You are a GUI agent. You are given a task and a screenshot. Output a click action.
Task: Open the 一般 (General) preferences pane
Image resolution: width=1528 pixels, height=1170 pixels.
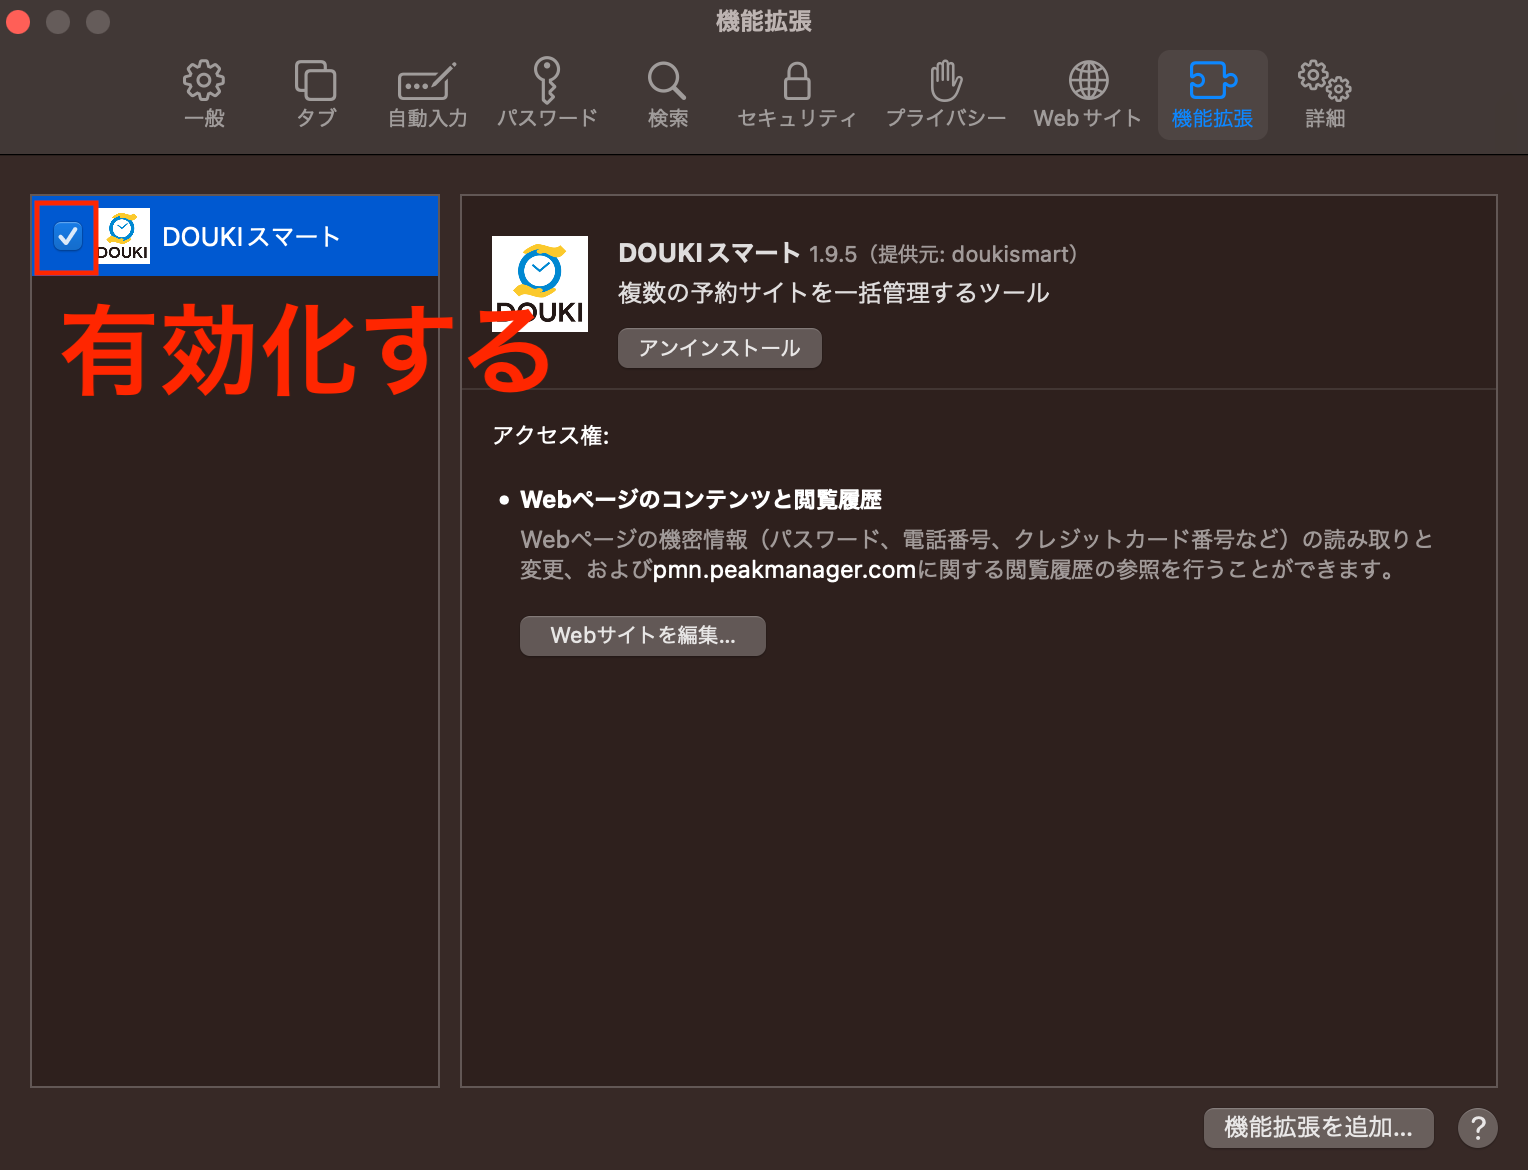(204, 95)
